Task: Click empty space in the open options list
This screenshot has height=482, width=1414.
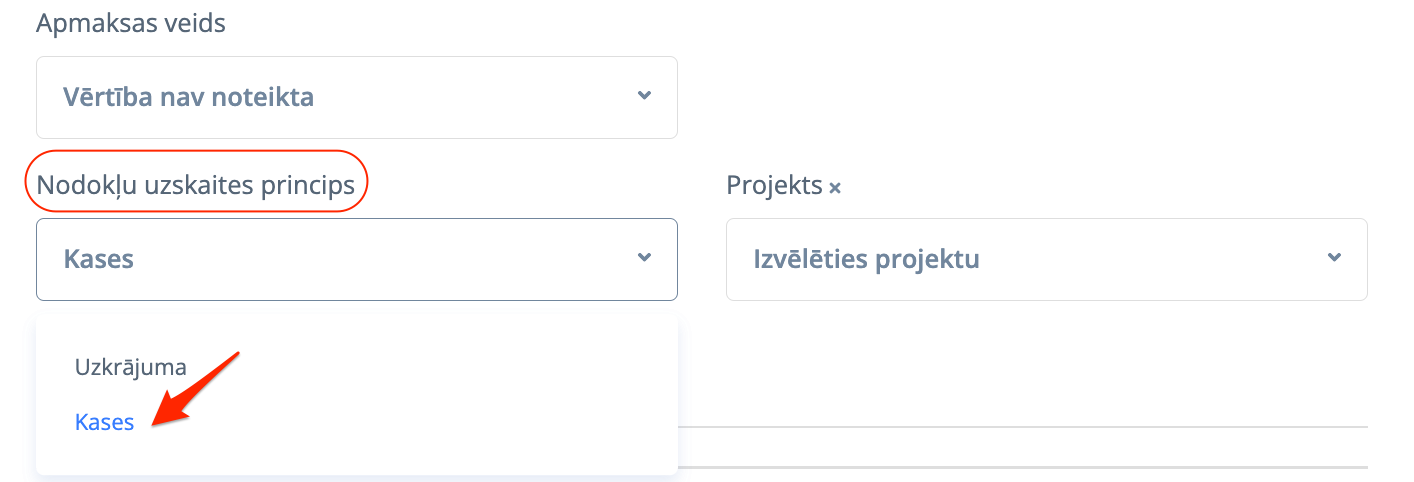Action: click(450, 400)
